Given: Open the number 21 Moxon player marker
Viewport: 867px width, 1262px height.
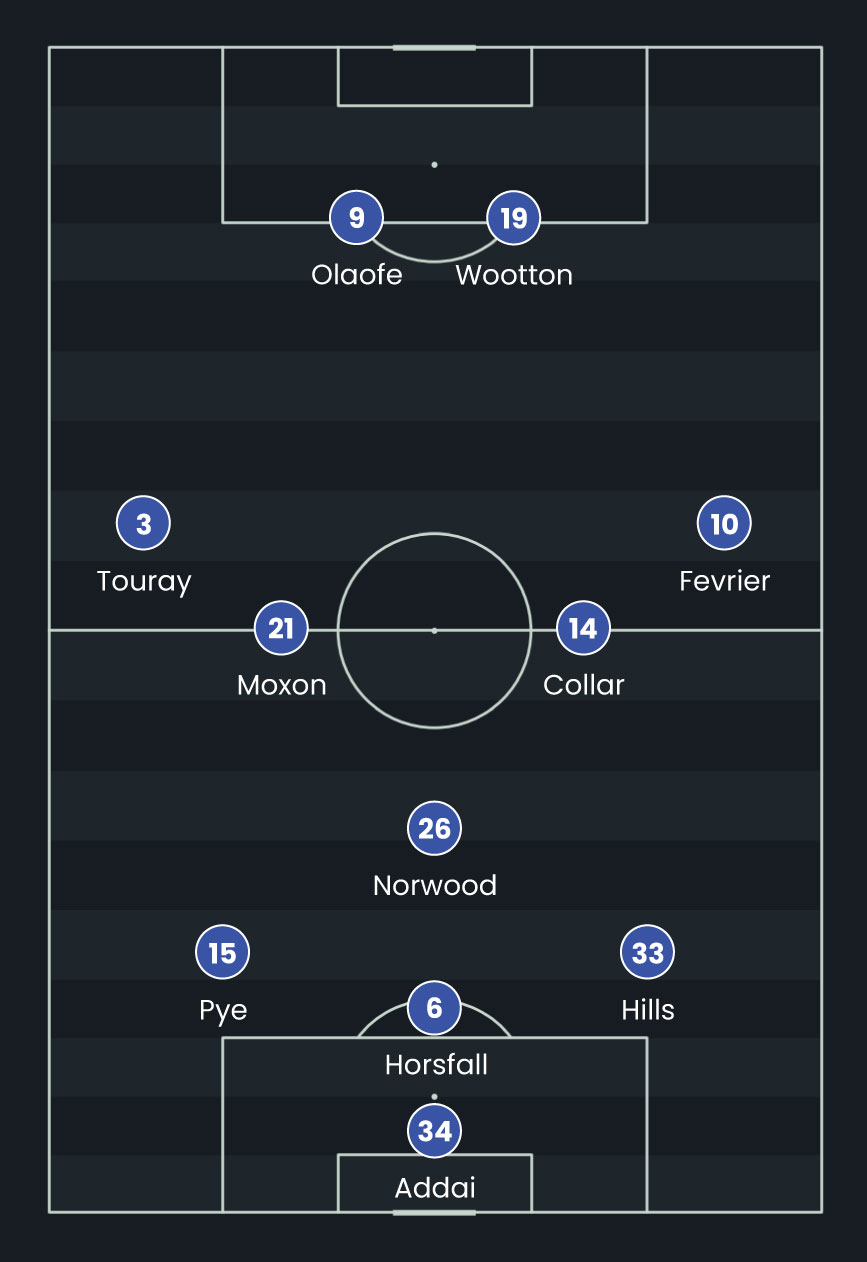Looking at the screenshot, I should [x=281, y=628].
